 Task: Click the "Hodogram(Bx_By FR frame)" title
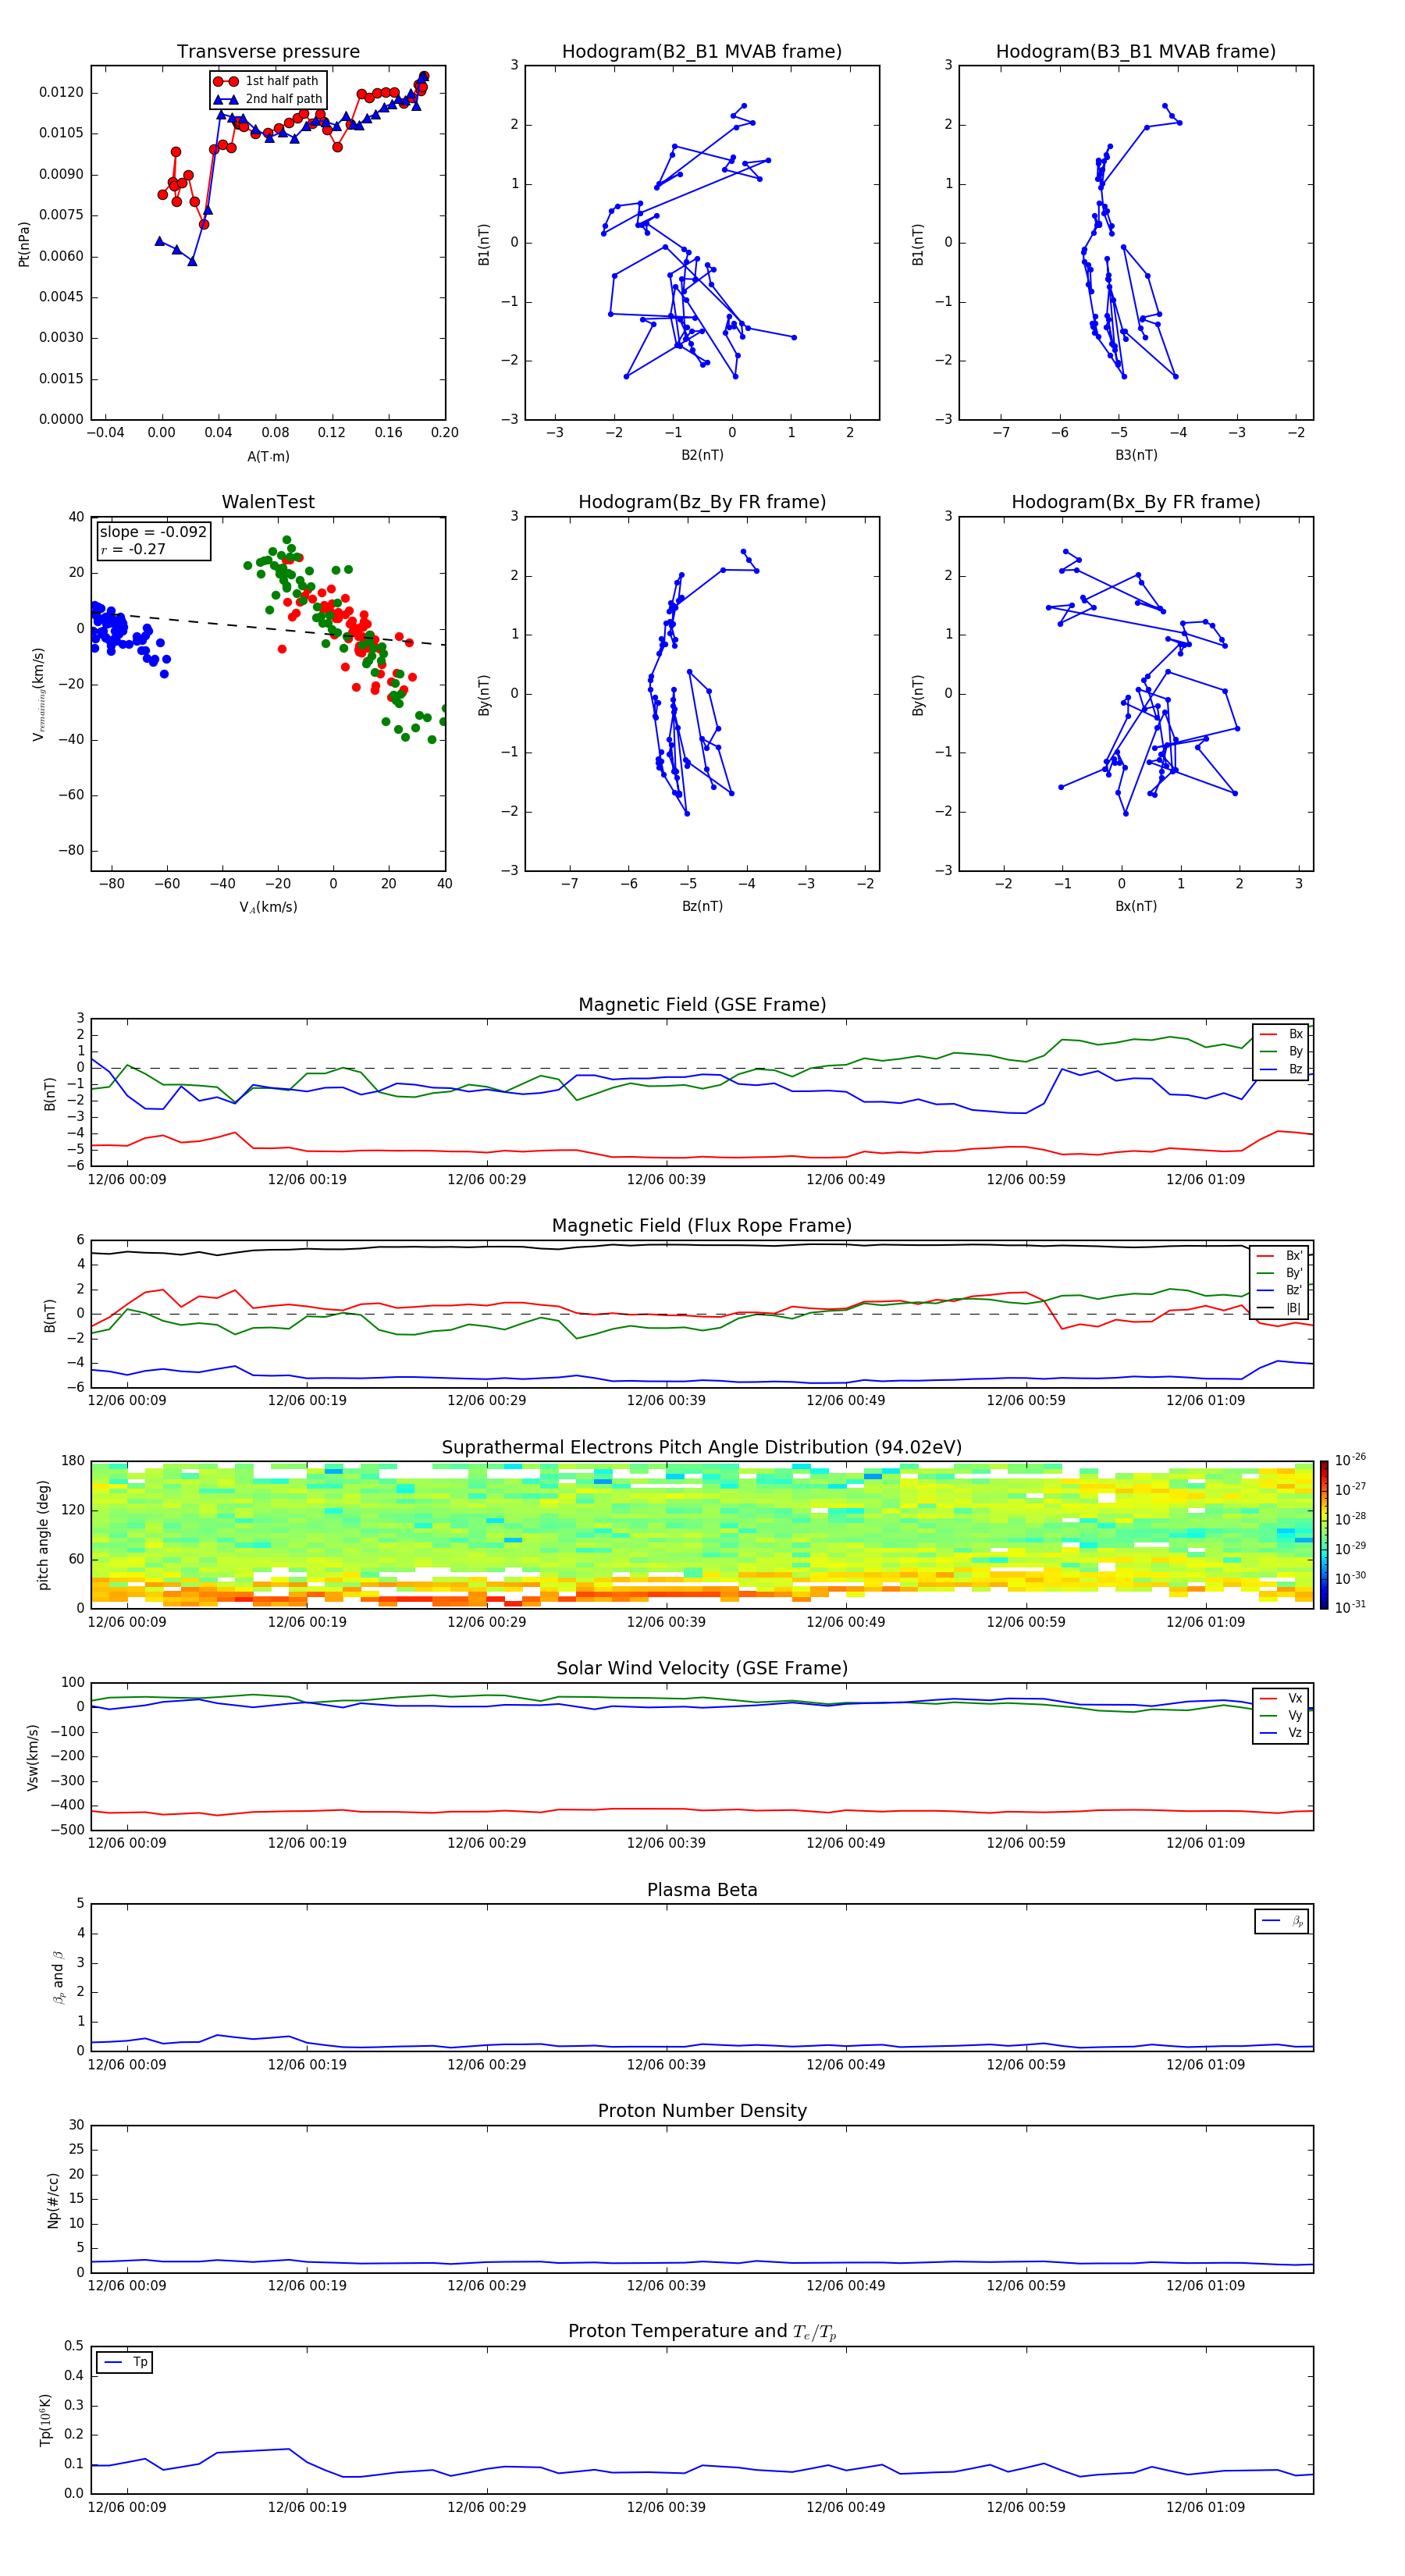[x=1136, y=502]
